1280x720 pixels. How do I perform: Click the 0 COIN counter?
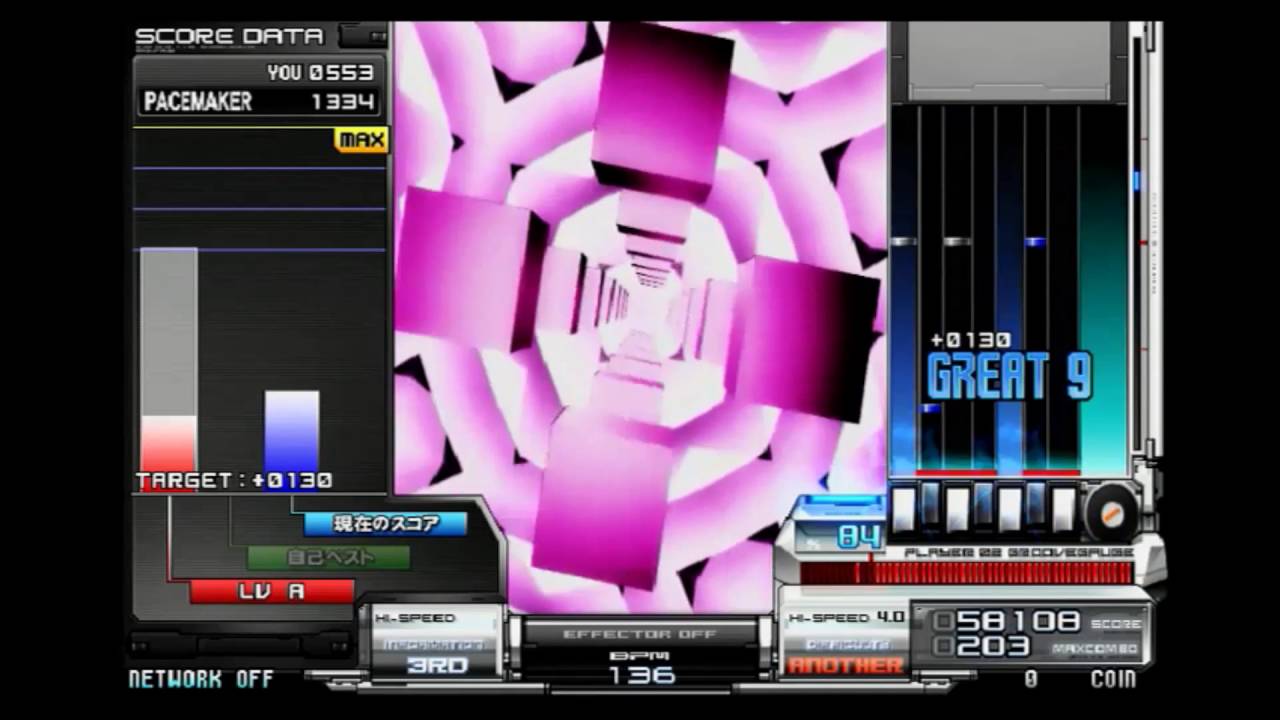(x=1080, y=679)
